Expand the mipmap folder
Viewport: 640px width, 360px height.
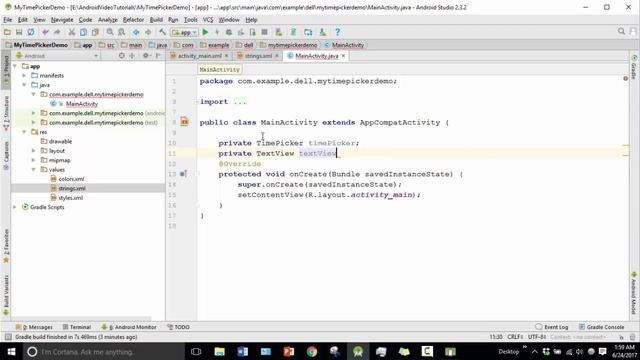[x=34, y=160]
